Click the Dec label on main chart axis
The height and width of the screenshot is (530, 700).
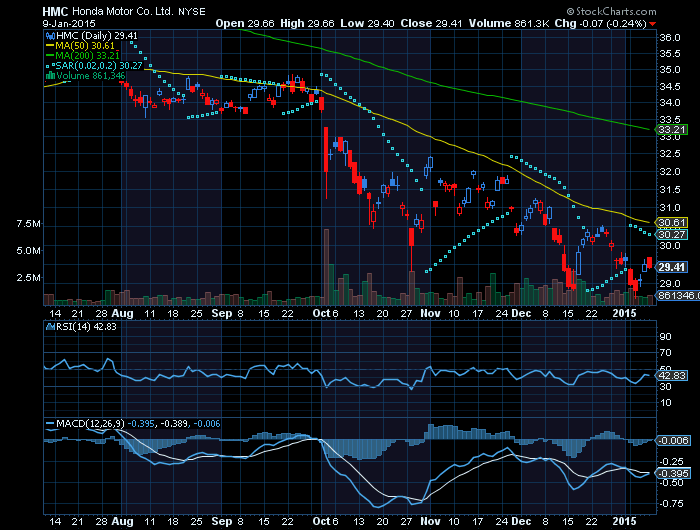pyautogui.click(x=521, y=313)
